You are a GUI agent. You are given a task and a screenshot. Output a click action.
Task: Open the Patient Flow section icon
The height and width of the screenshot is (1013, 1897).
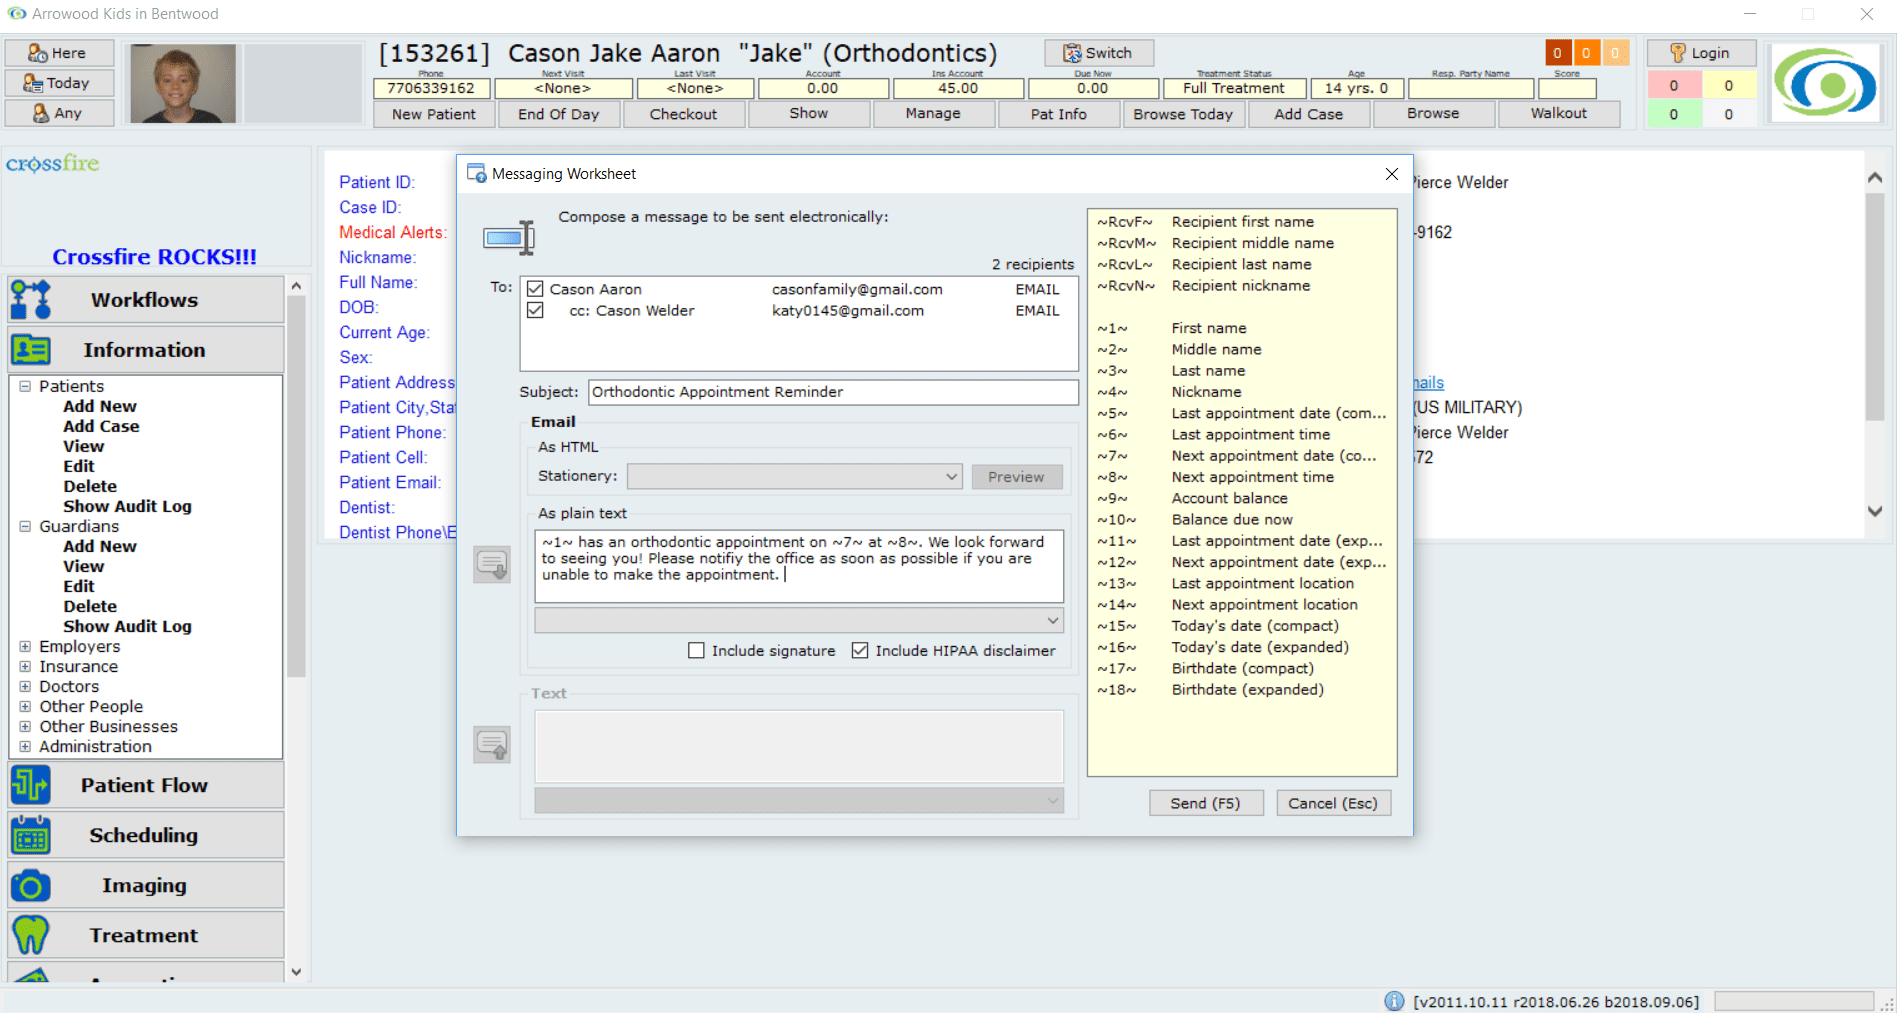coord(31,785)
